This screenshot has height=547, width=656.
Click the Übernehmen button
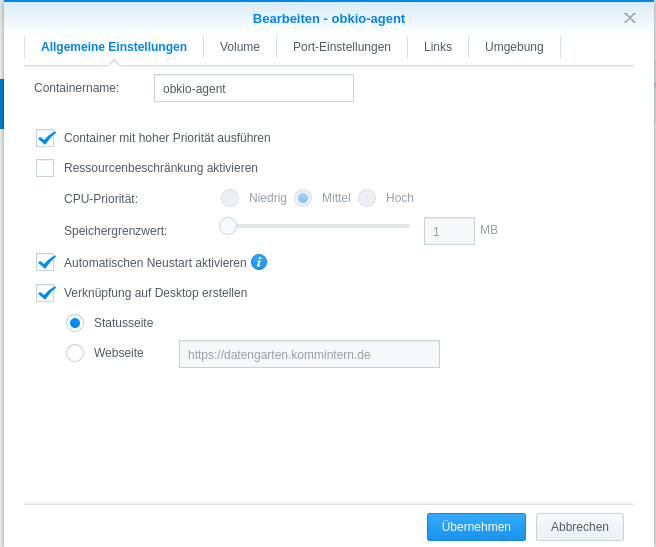click(x=476, y=527)
